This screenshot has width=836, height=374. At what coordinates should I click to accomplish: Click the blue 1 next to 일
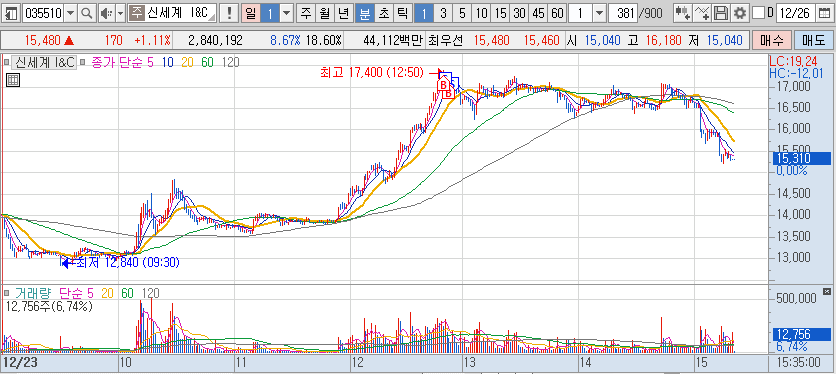pos(270,13)
